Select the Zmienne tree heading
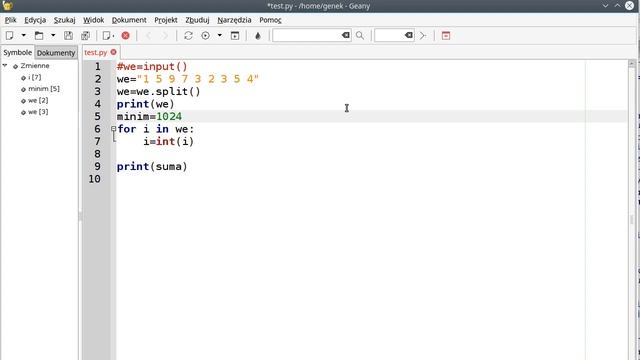 point(35,66)
